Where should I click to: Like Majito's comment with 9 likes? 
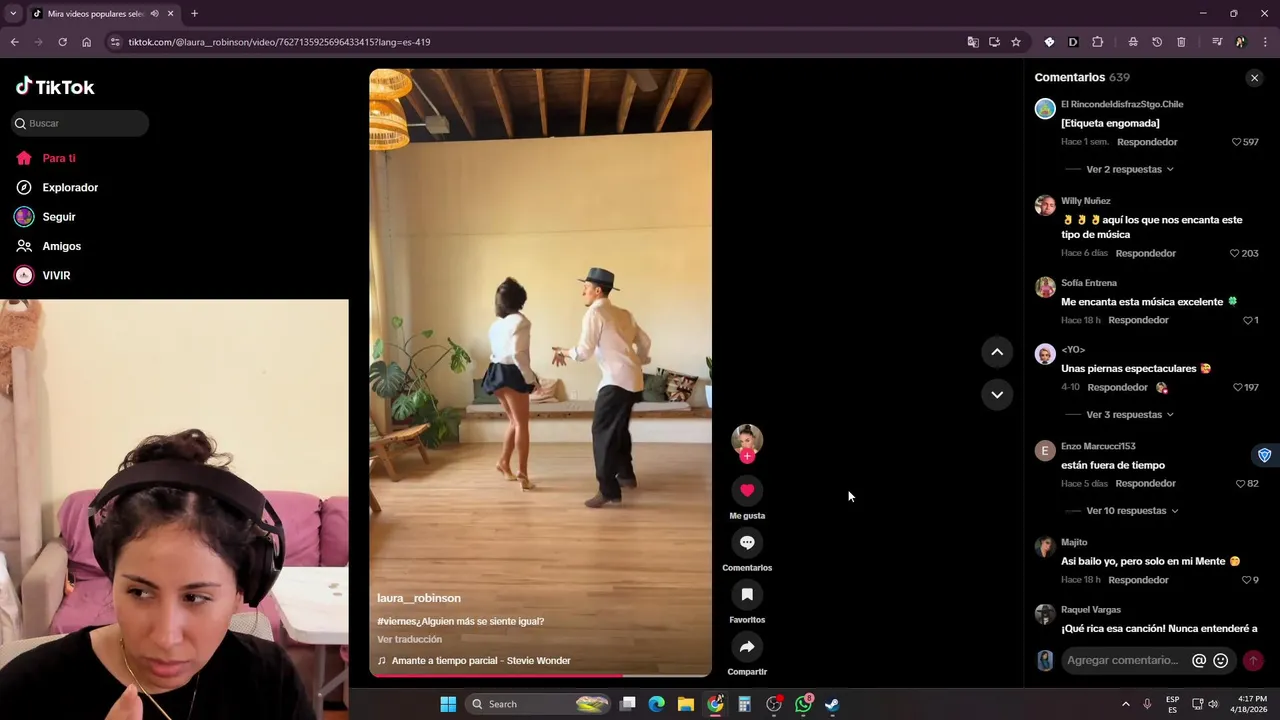[1246, 580]
